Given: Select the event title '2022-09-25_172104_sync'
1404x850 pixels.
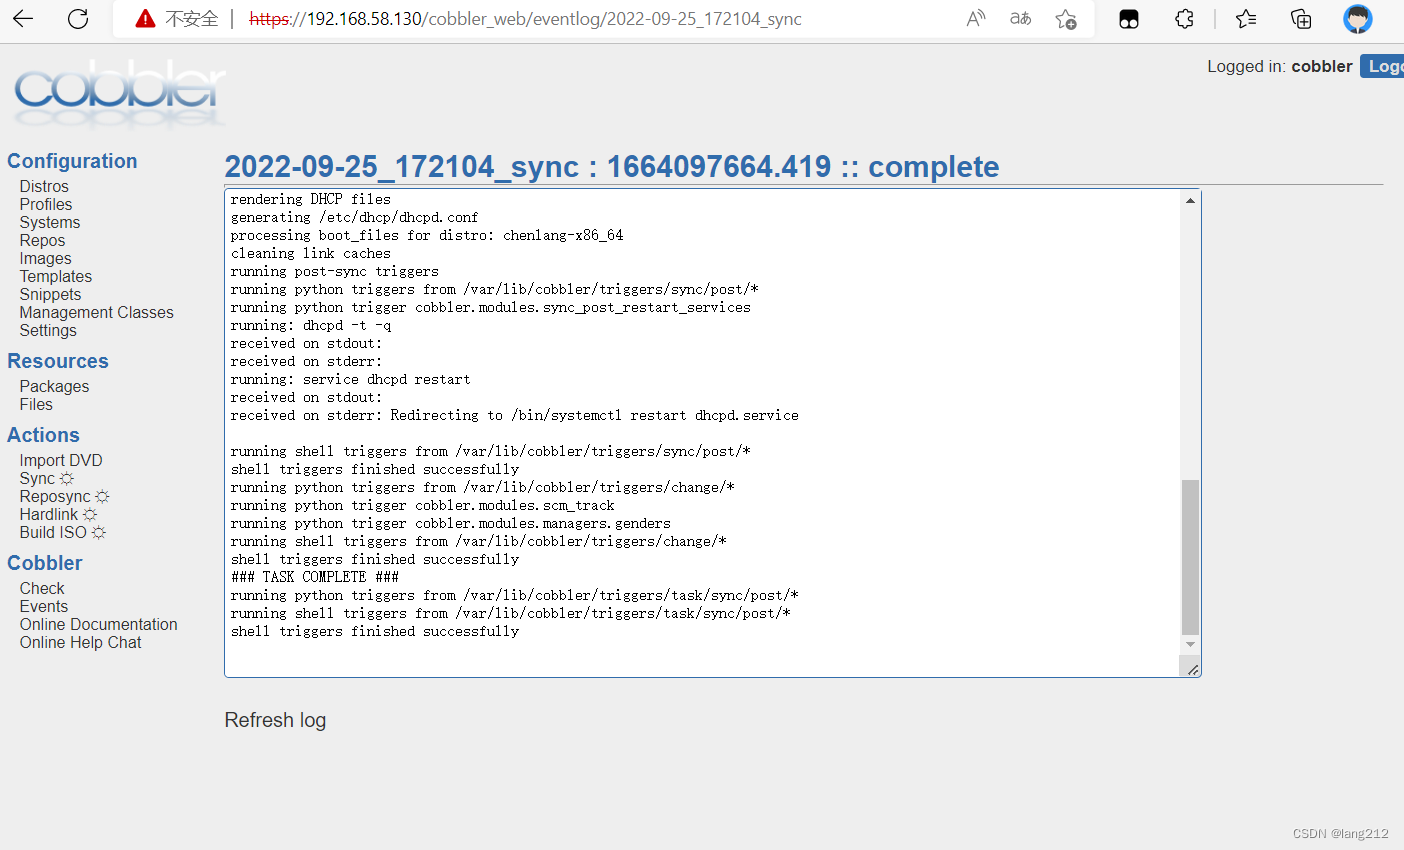Looking at the screenshot, I should (x=402, y=166).
